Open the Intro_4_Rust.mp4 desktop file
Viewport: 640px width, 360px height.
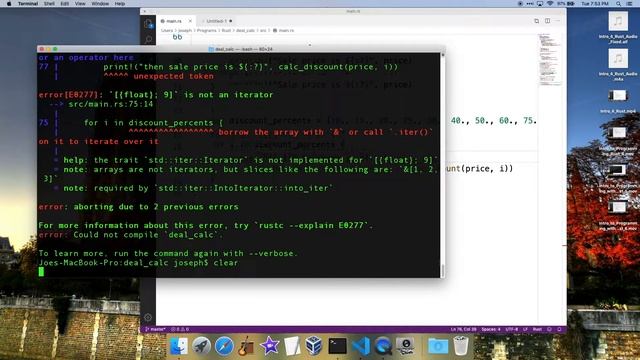pyautogui.click(x=618, y=101)
